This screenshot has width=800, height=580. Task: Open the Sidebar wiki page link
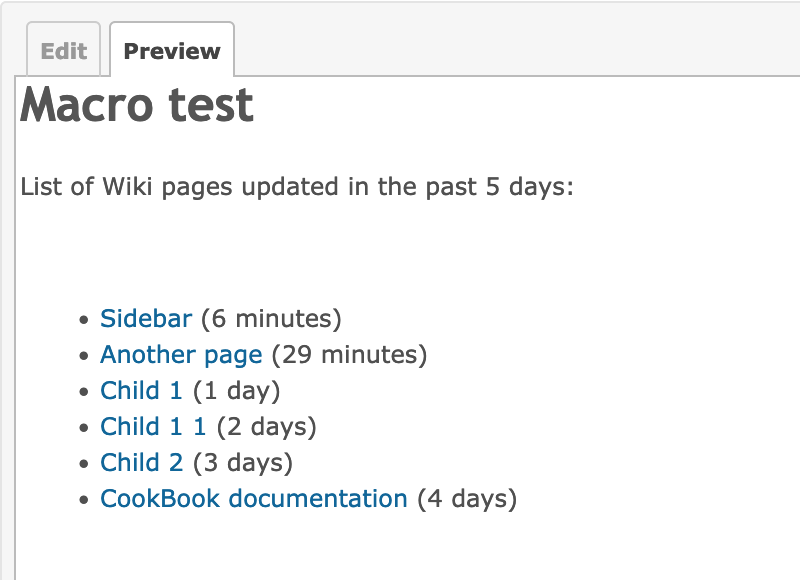tap(146, 318)
